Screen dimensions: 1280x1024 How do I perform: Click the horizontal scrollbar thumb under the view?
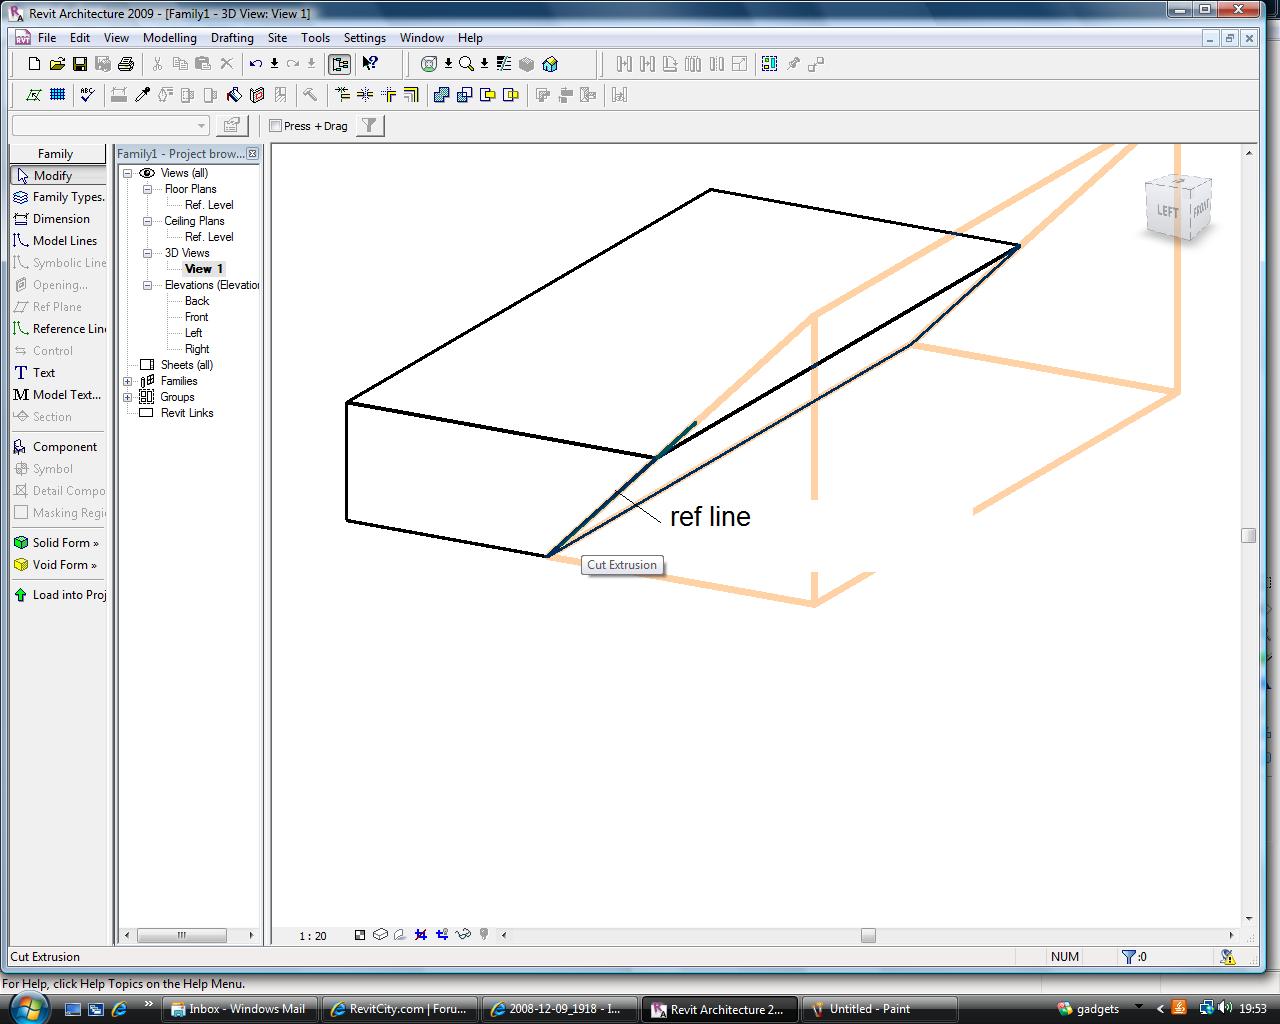pos(868,935)
